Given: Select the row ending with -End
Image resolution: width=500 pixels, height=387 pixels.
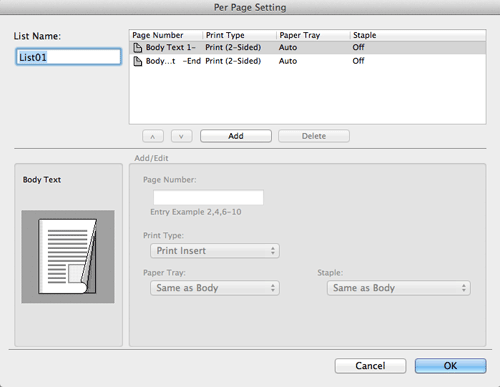Looking at the screenshot, I should [x=307, y=61].
